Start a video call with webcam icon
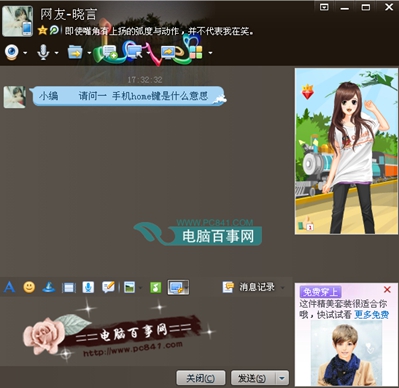Screen dimensions: 399x388 (x=11, y=52)
